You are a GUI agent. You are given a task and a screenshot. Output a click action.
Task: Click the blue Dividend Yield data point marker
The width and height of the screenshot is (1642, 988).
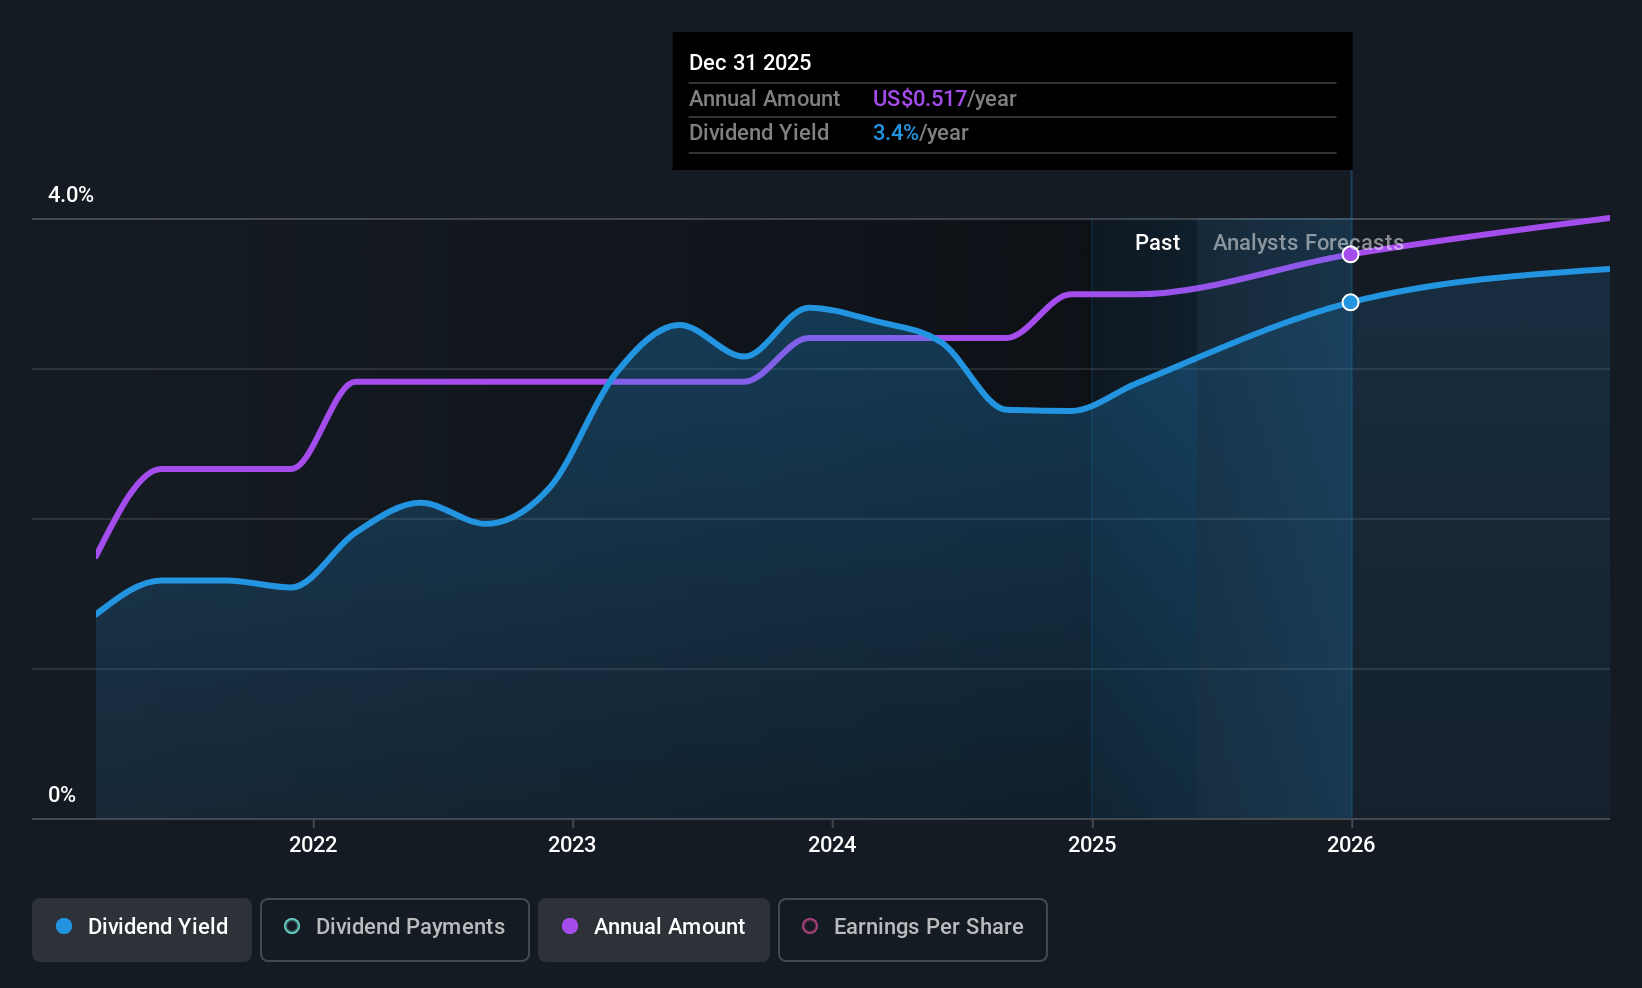click(x=1350, y=302)
